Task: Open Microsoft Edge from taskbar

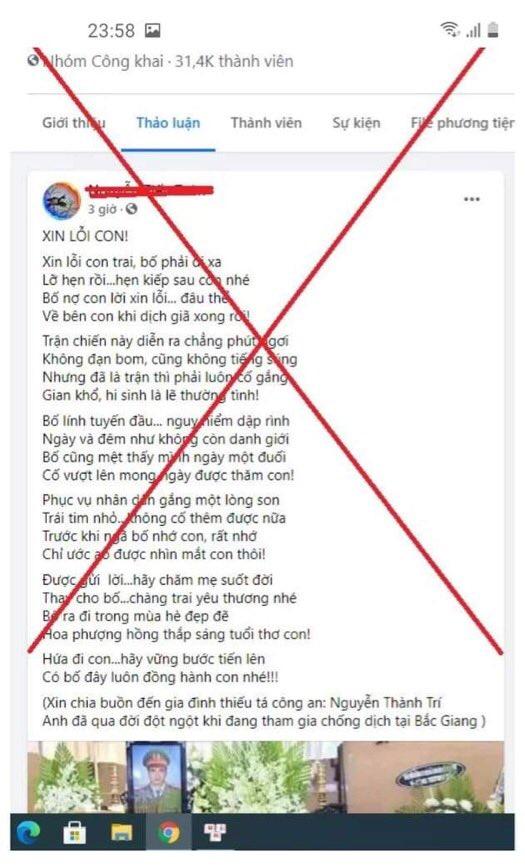Action: point(28,832)
